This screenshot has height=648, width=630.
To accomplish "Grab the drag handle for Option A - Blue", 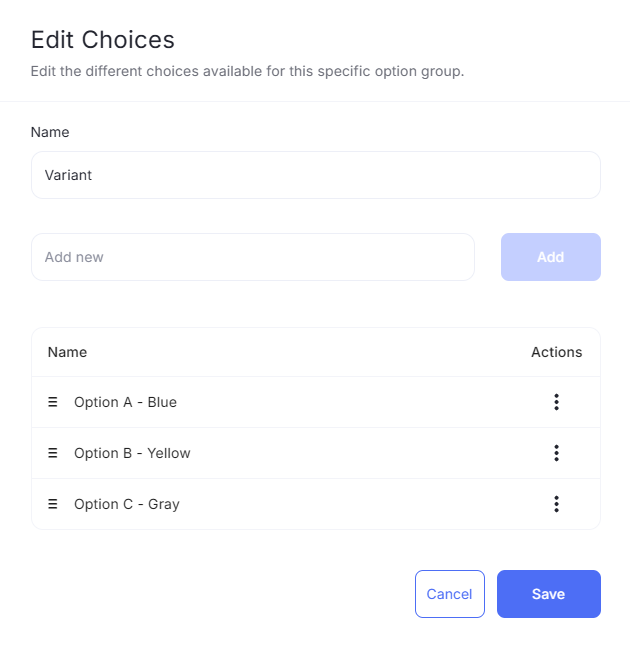I will (x=52, y=402).
